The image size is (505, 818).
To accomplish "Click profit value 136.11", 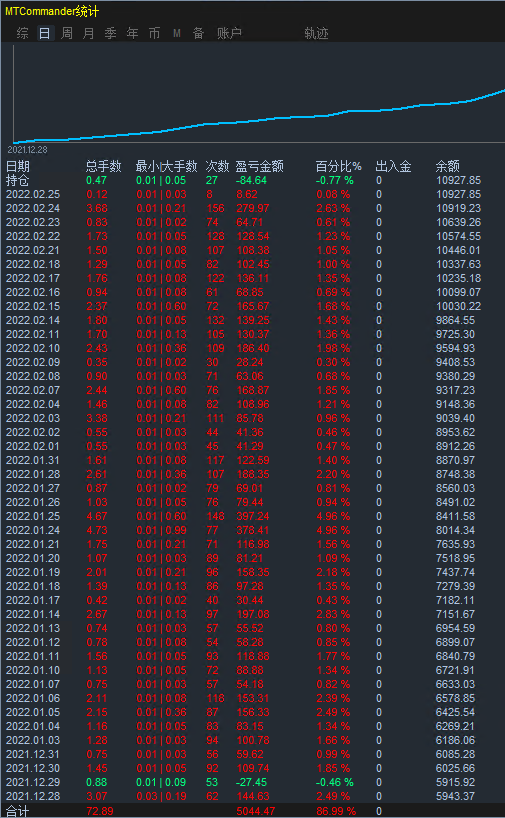I will pos(253,278).
